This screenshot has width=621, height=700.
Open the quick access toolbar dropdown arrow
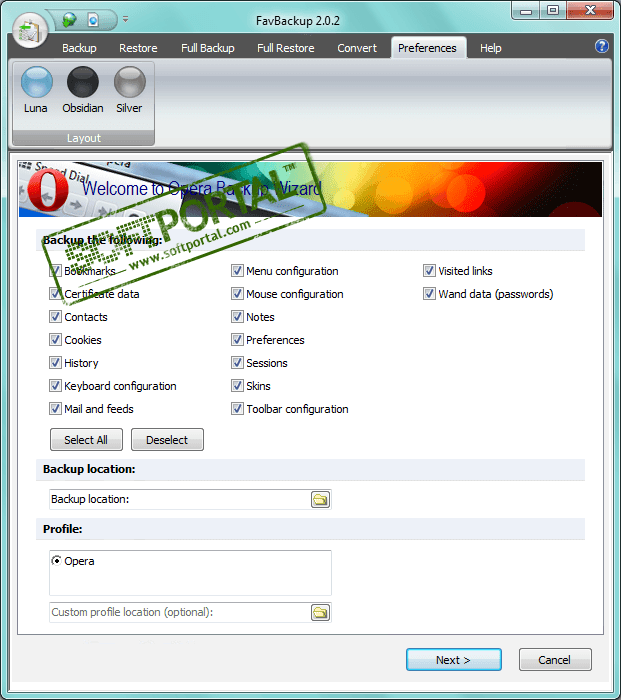point(125,19)
